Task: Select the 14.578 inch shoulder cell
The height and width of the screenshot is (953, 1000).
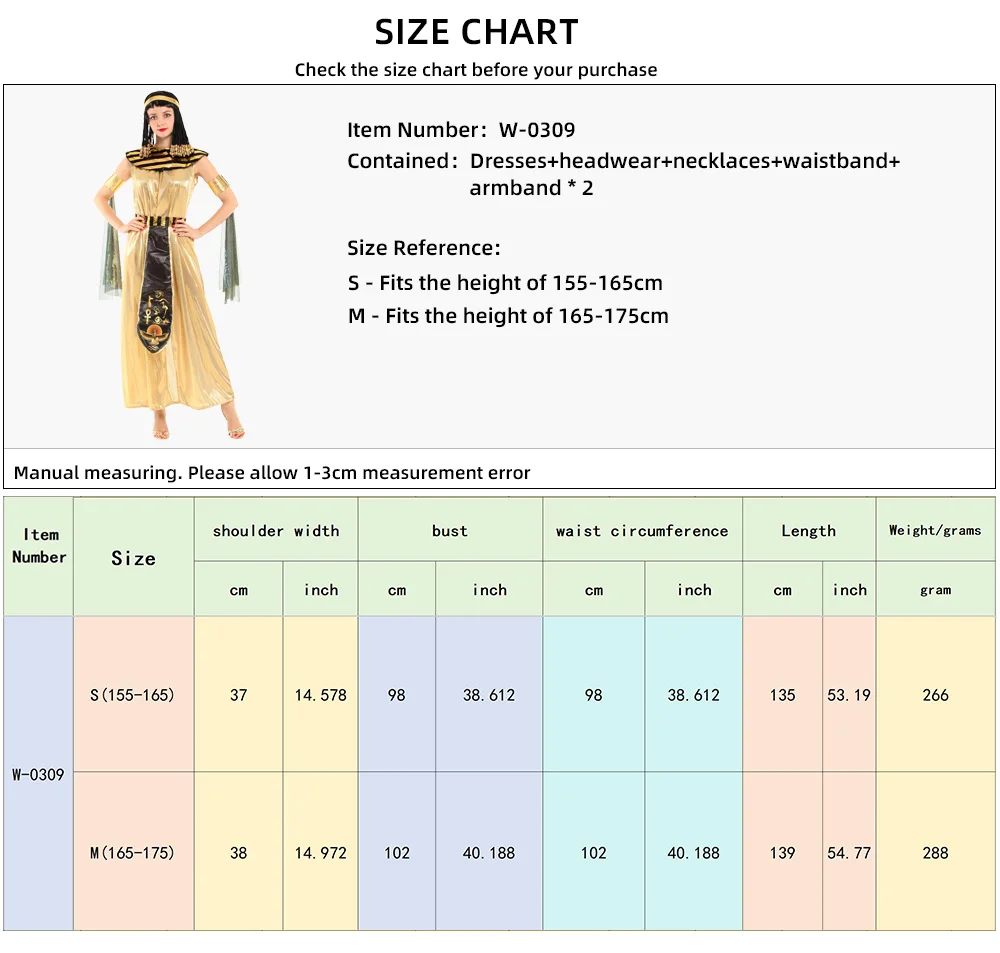Action: pyautogui.click(x=320, y=695)
